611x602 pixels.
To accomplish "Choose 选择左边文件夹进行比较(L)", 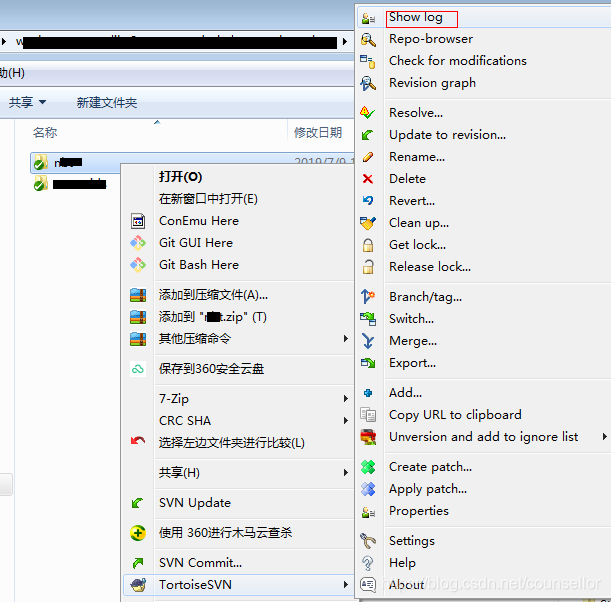I will [231, 443].
